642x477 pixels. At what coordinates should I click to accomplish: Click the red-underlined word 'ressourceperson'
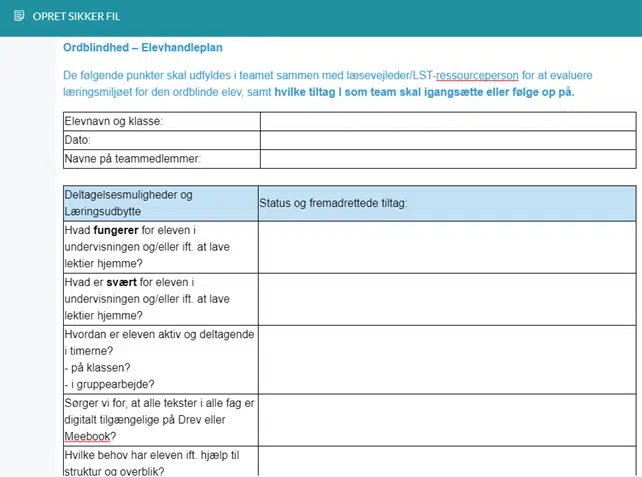pyautogui.click(x=477, y=75)
